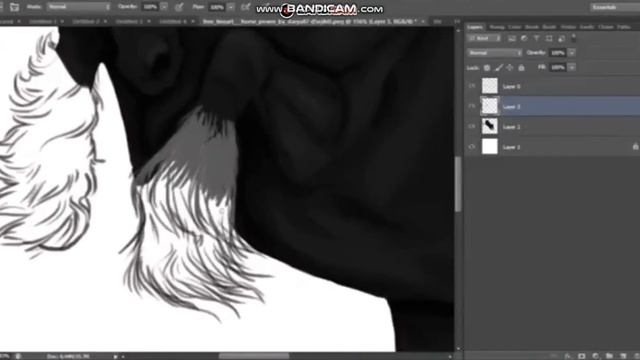Image resolution: width=640 pixels, height=360 pixels.
Task: Open layer Fill slider arrow
Action: point(572,67)
